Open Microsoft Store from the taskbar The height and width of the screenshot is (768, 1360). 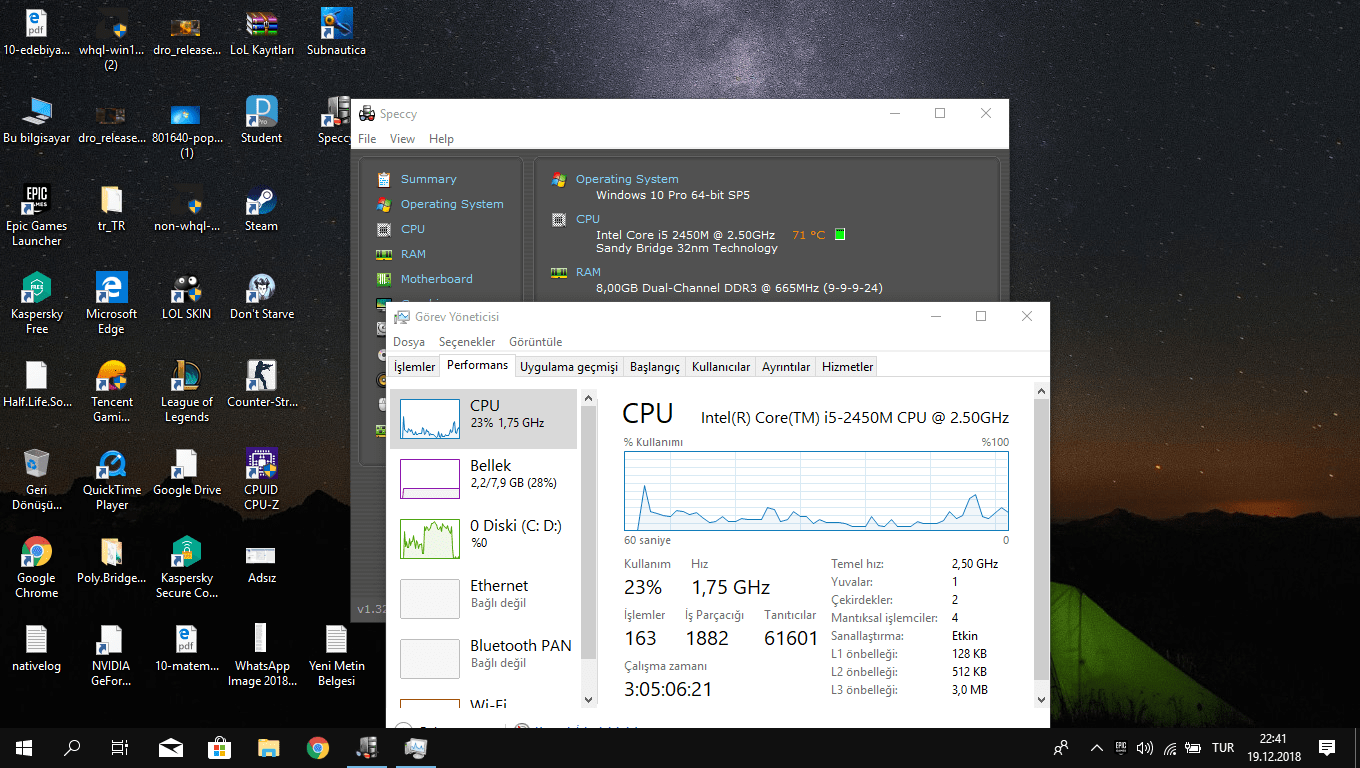[220, 748]
